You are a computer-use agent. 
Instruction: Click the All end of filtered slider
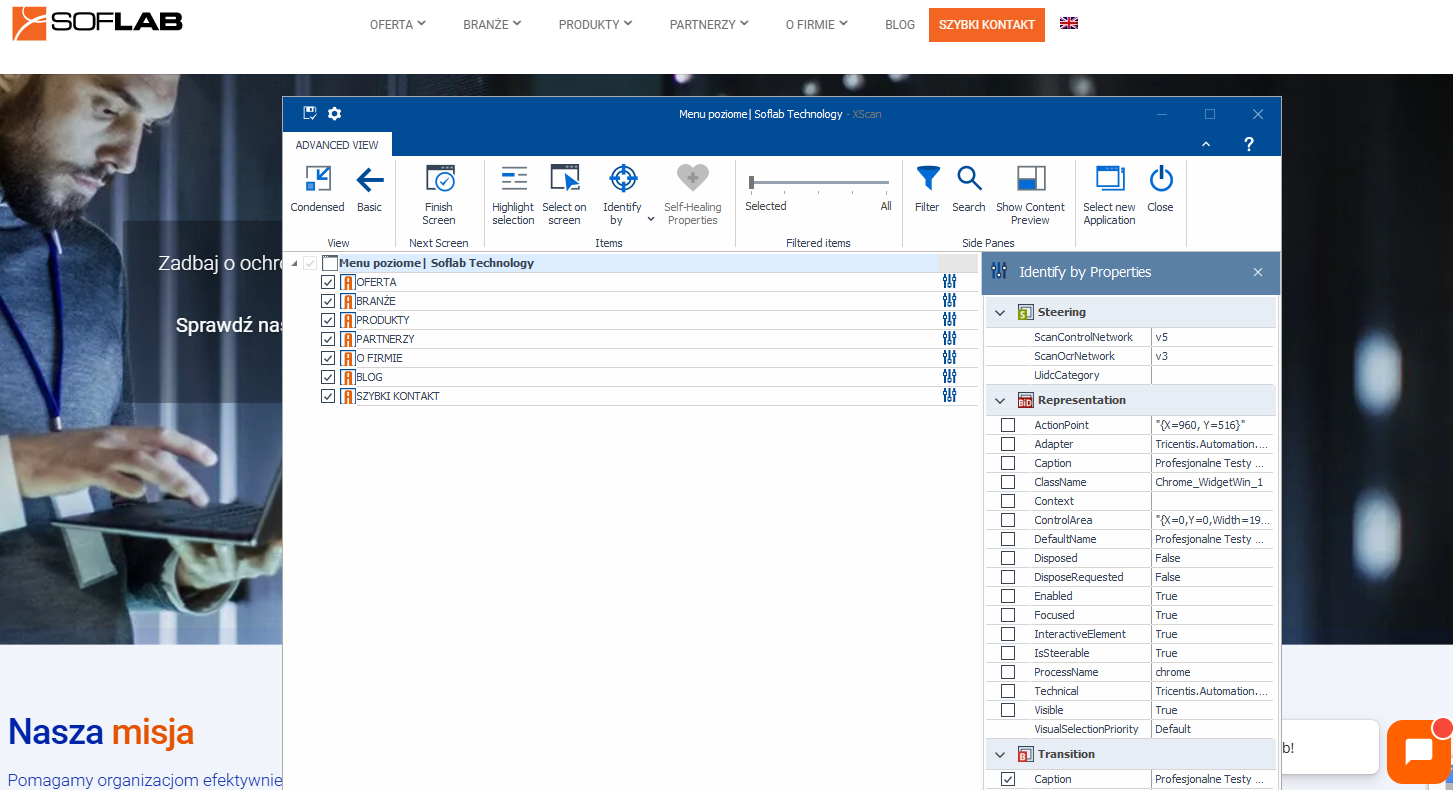pyautogui.click(x=886, y=206)
